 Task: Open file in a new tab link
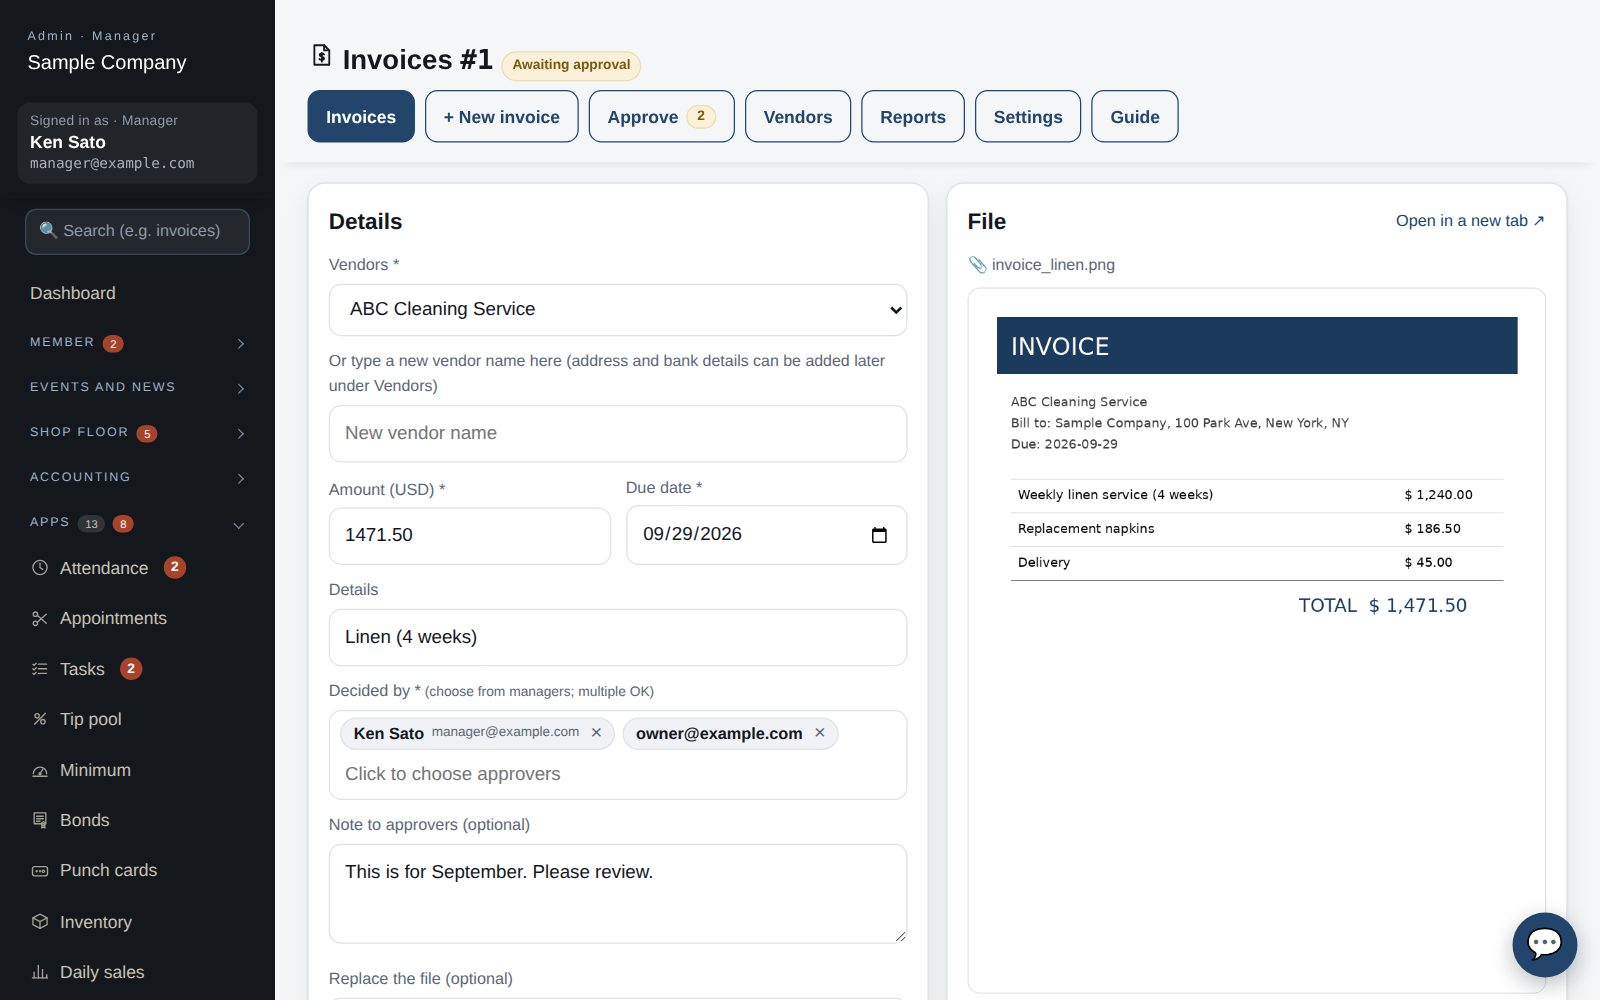(1470, 221)
